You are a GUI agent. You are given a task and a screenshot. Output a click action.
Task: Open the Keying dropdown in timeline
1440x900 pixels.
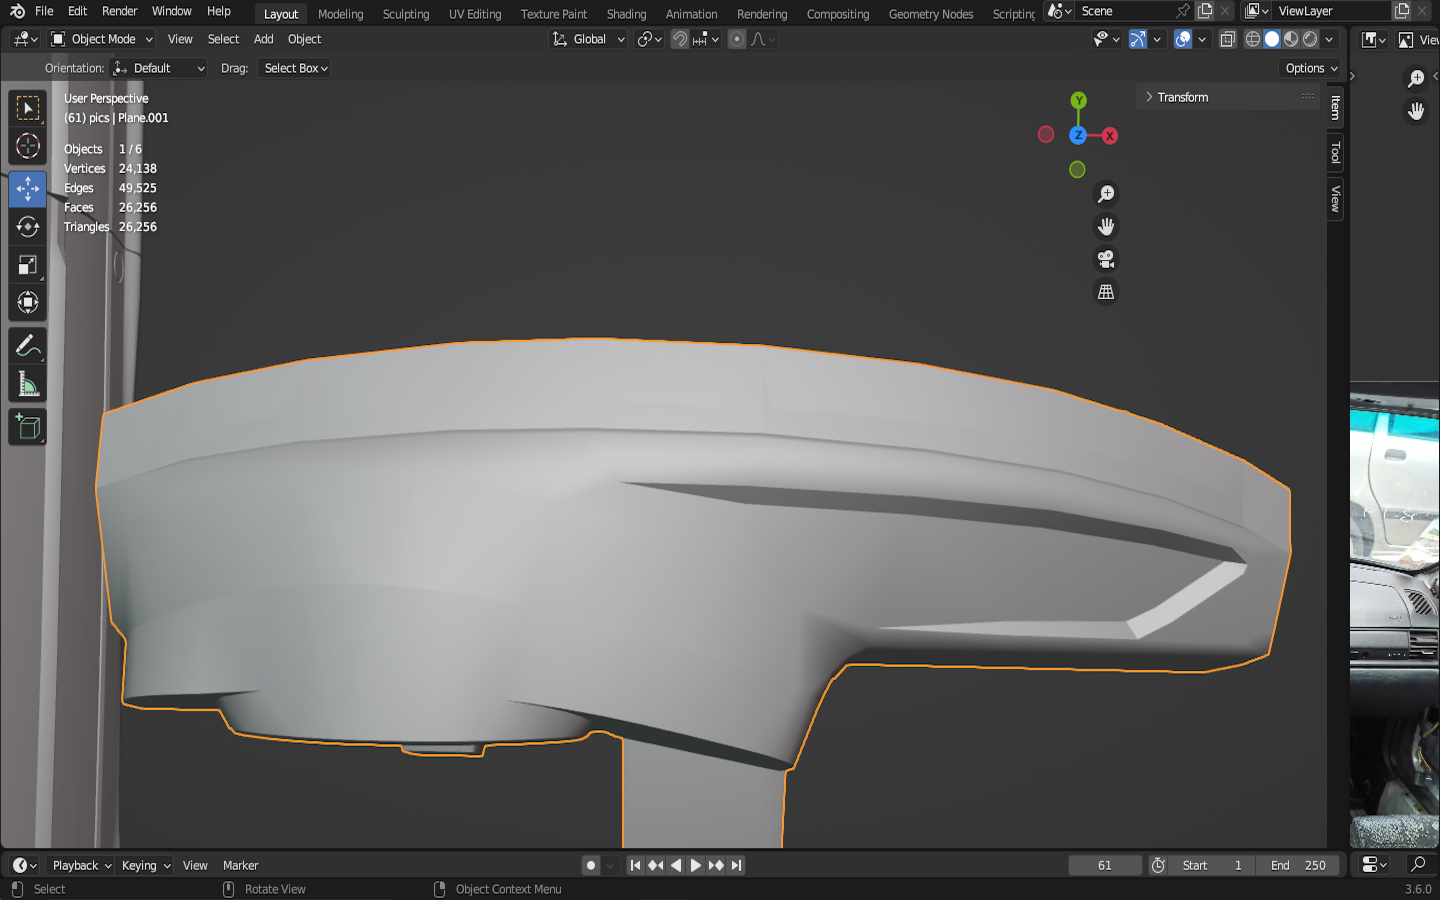(x=145, y=866)
